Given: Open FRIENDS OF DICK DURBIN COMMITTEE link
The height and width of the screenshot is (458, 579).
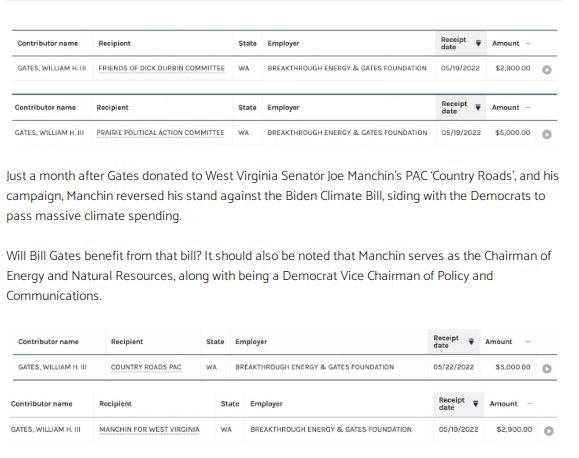Looking at the screenshot, I should pyautogui.click(x=161, y=68).
